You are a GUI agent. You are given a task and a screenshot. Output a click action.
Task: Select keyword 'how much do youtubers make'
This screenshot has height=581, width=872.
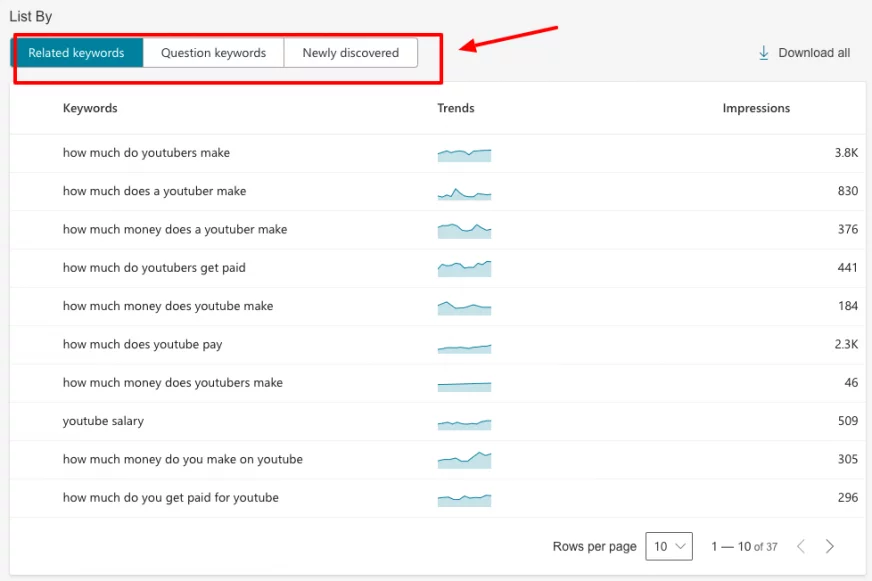146,153
